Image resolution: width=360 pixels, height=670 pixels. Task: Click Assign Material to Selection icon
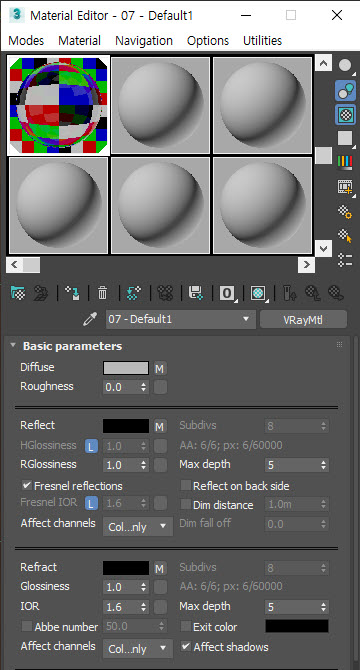coord(72,293)
